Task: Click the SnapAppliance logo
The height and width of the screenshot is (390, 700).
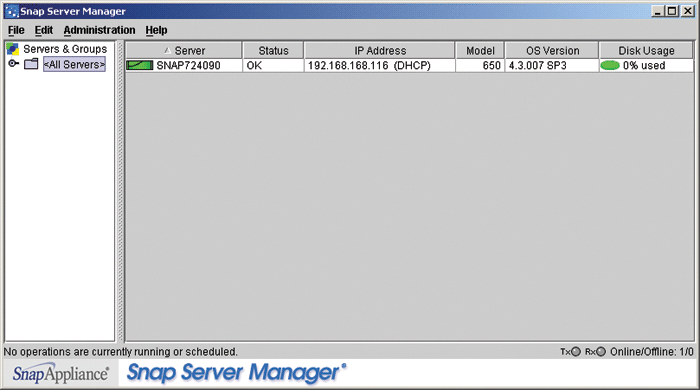Action: click(60, 373)
